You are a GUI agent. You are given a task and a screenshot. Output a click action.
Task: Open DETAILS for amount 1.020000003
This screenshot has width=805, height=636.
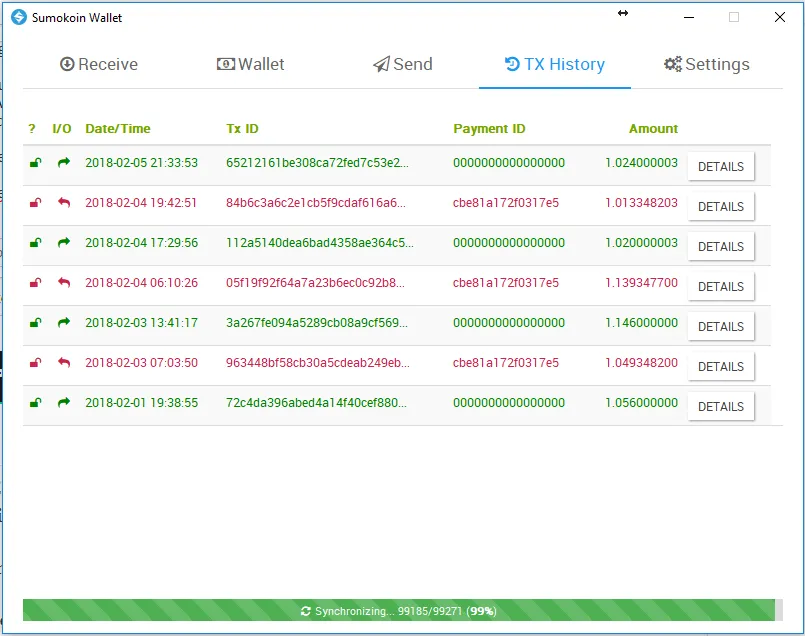click(x=721, y=246)
